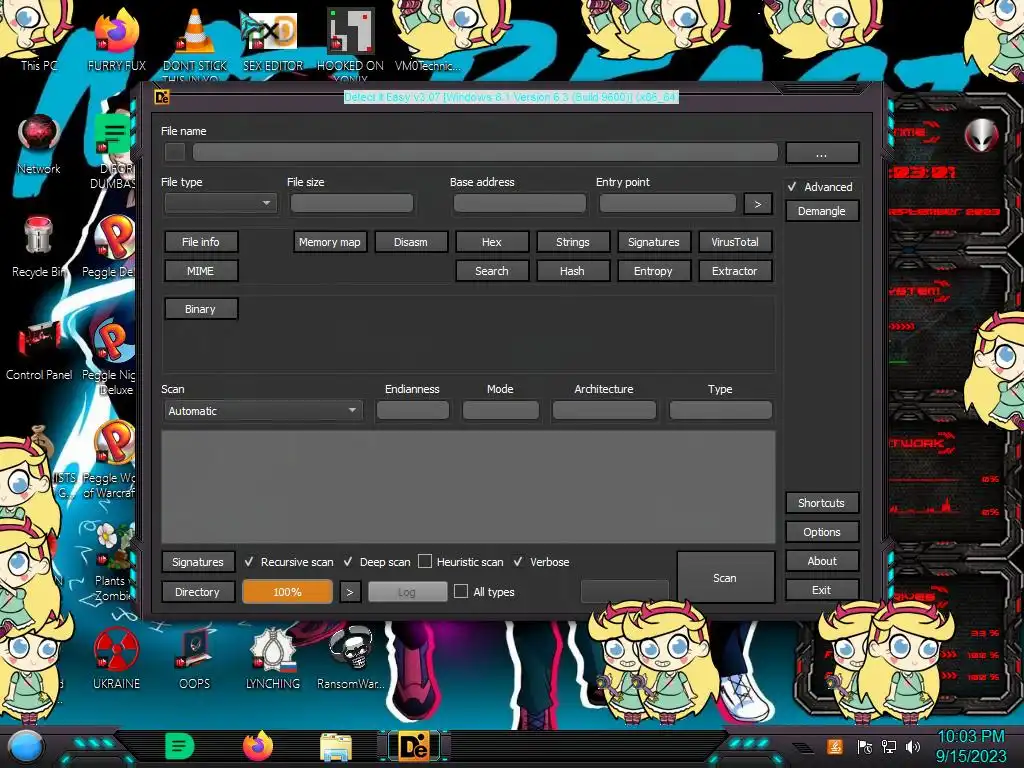This screenshot has width=1024, height=768.
Task: Click the Start orb on taskbar
Action: (x=25, y=746)
